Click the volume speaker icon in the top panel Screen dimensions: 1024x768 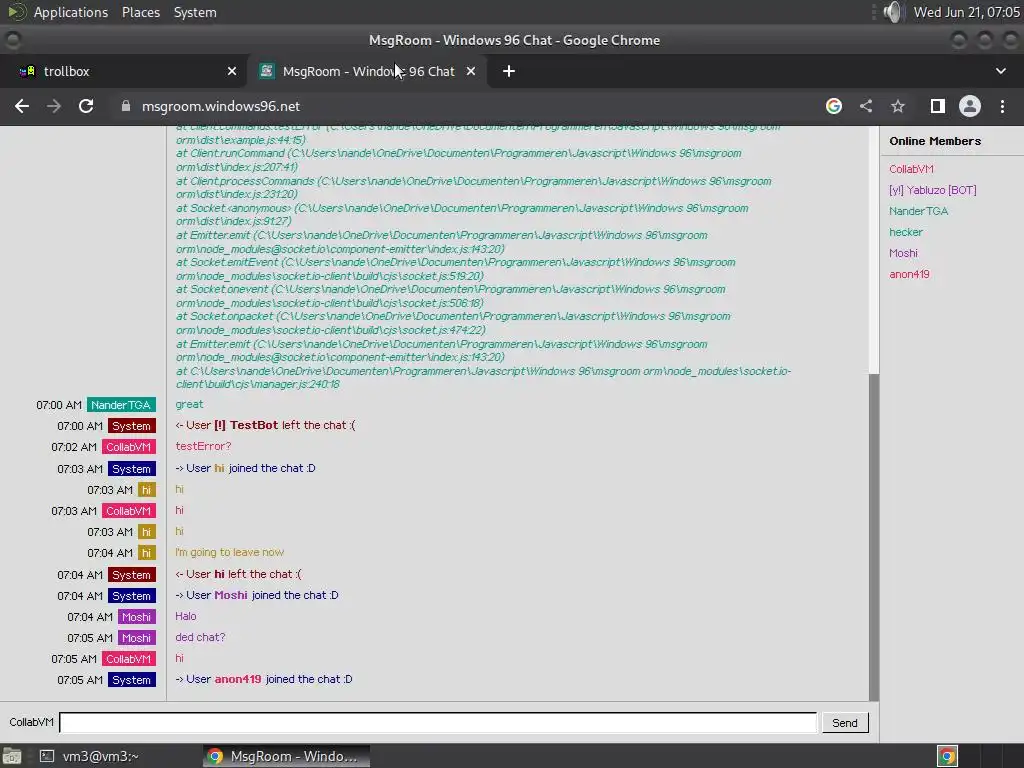click(x=893, y=12)
